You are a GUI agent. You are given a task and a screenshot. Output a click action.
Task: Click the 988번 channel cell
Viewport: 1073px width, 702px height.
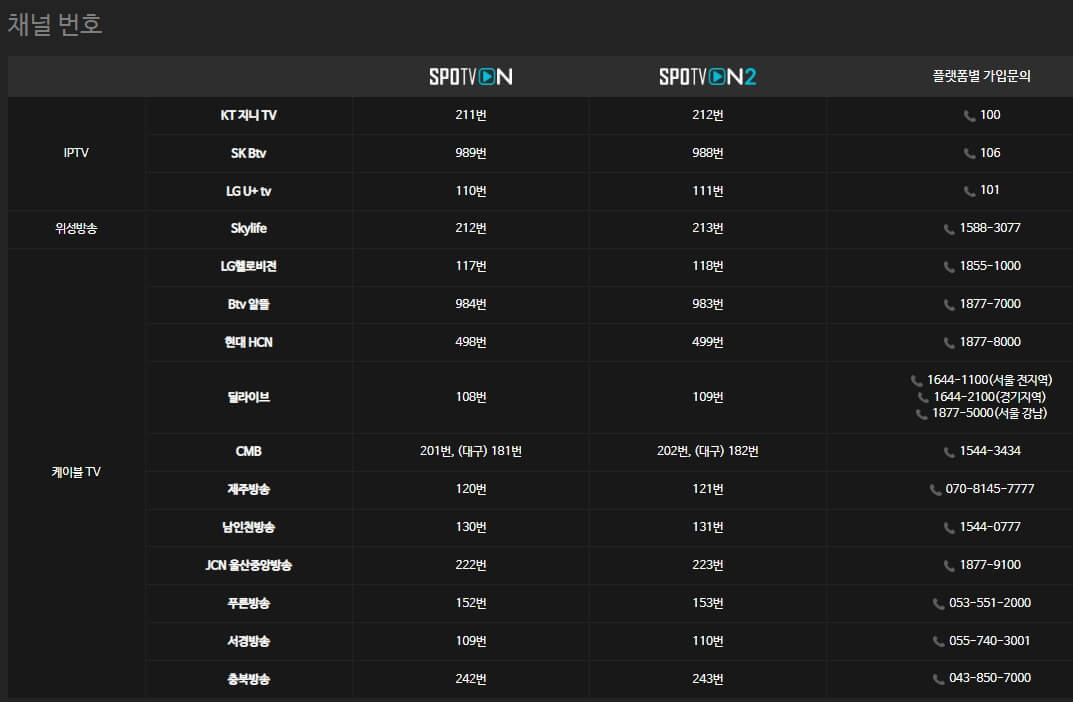point(708,153)
